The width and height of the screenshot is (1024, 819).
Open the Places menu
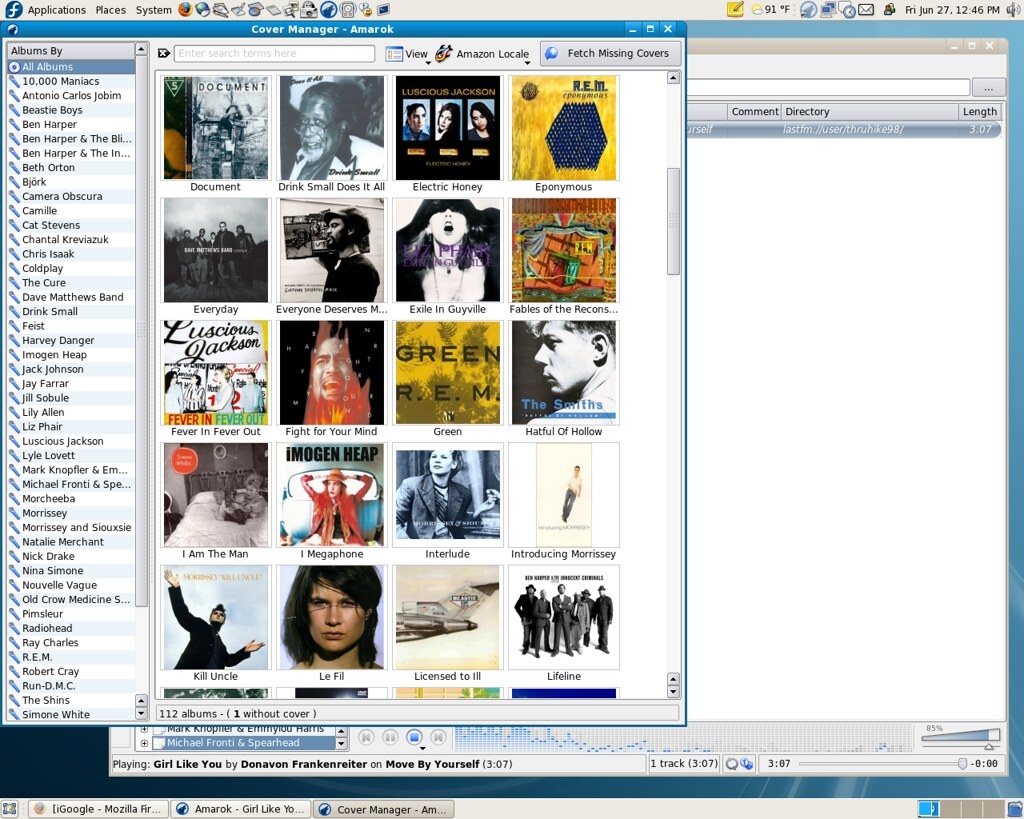tap(110, 10)
